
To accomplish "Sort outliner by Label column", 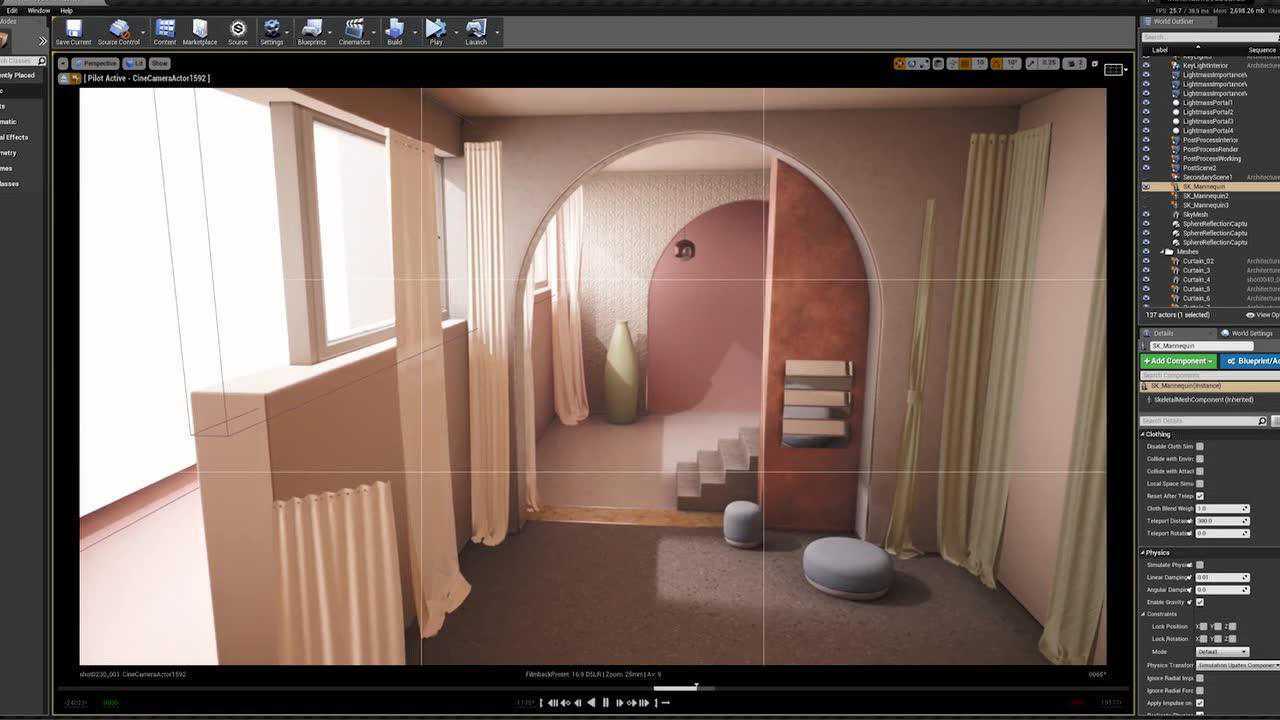I will tap(1160, 50).
